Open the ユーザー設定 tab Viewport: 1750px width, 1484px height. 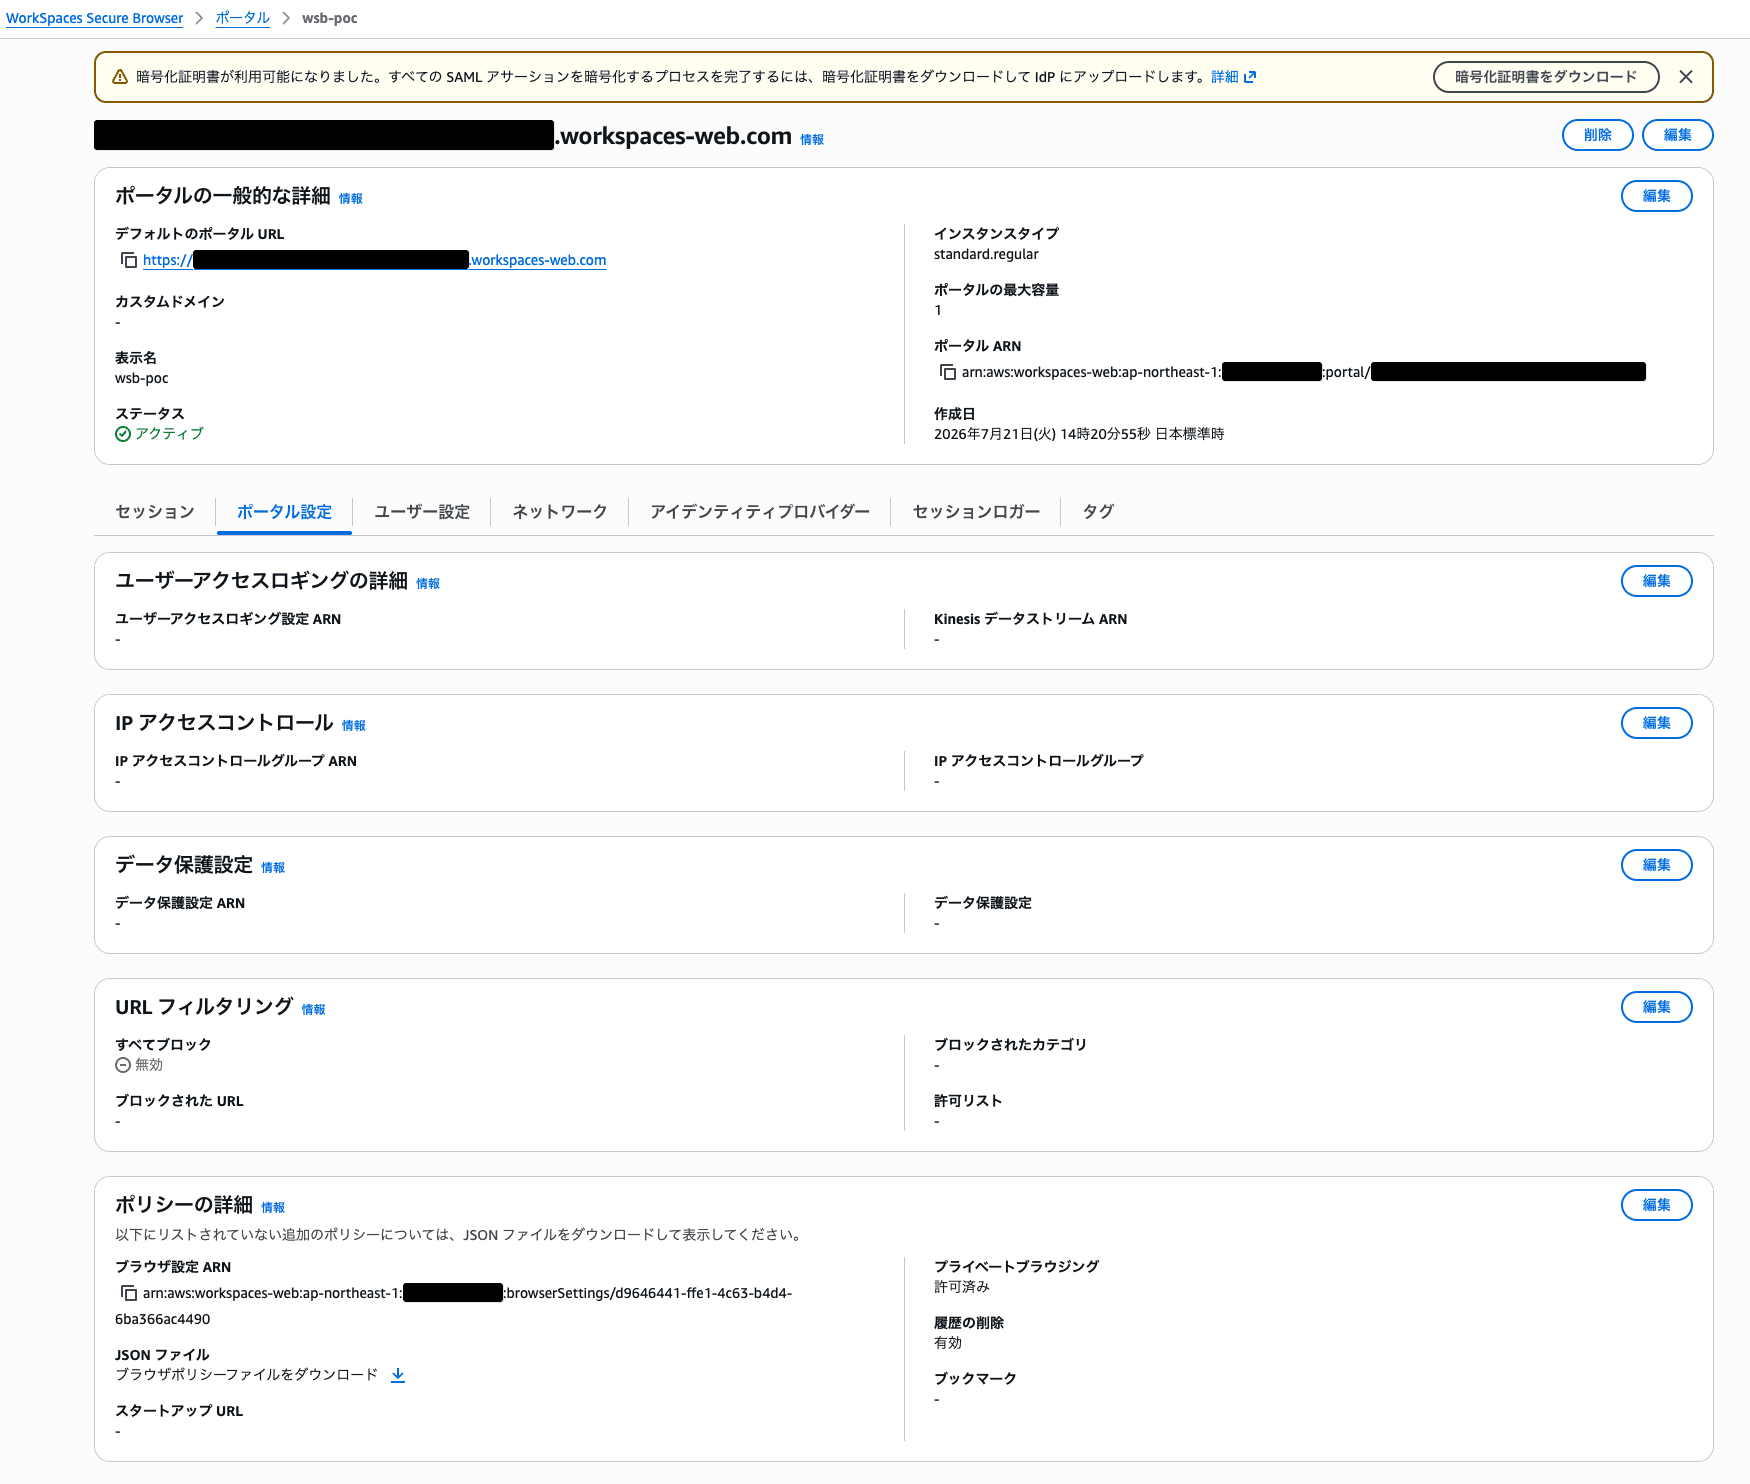point(422,512)
